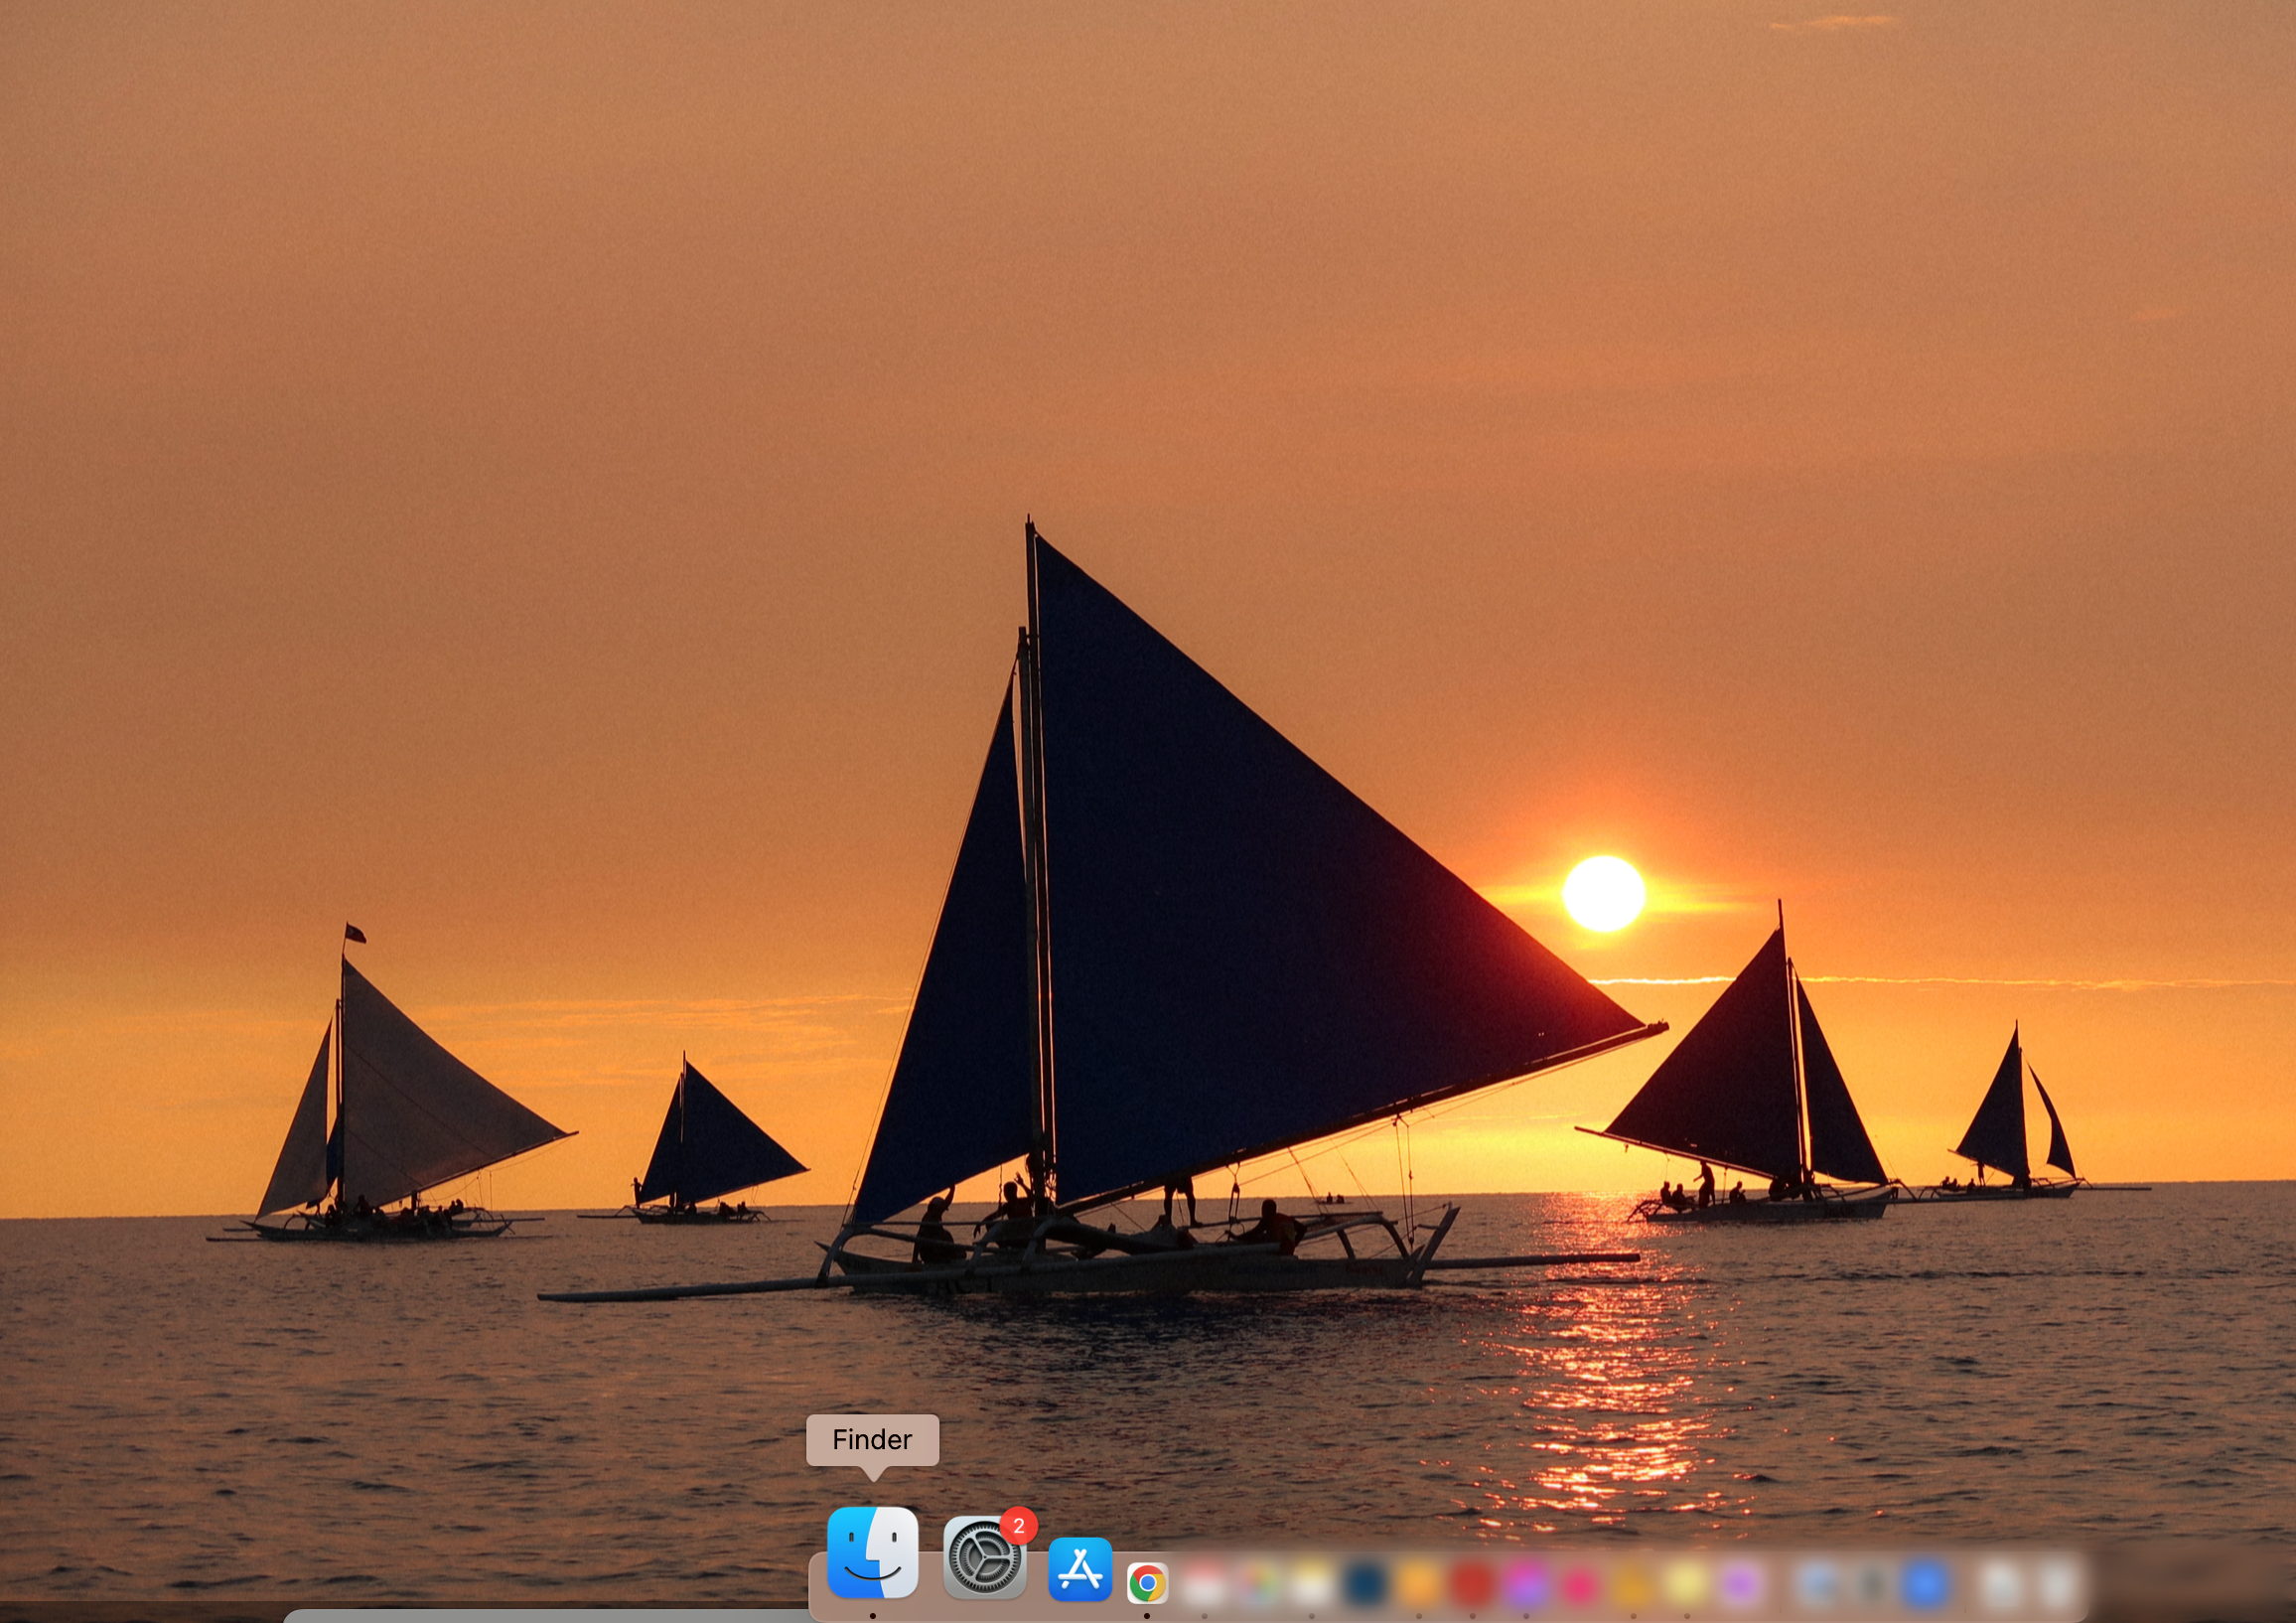
Task: Open the blurred magenta-purple dock icon
Action: point(1525,1583)
